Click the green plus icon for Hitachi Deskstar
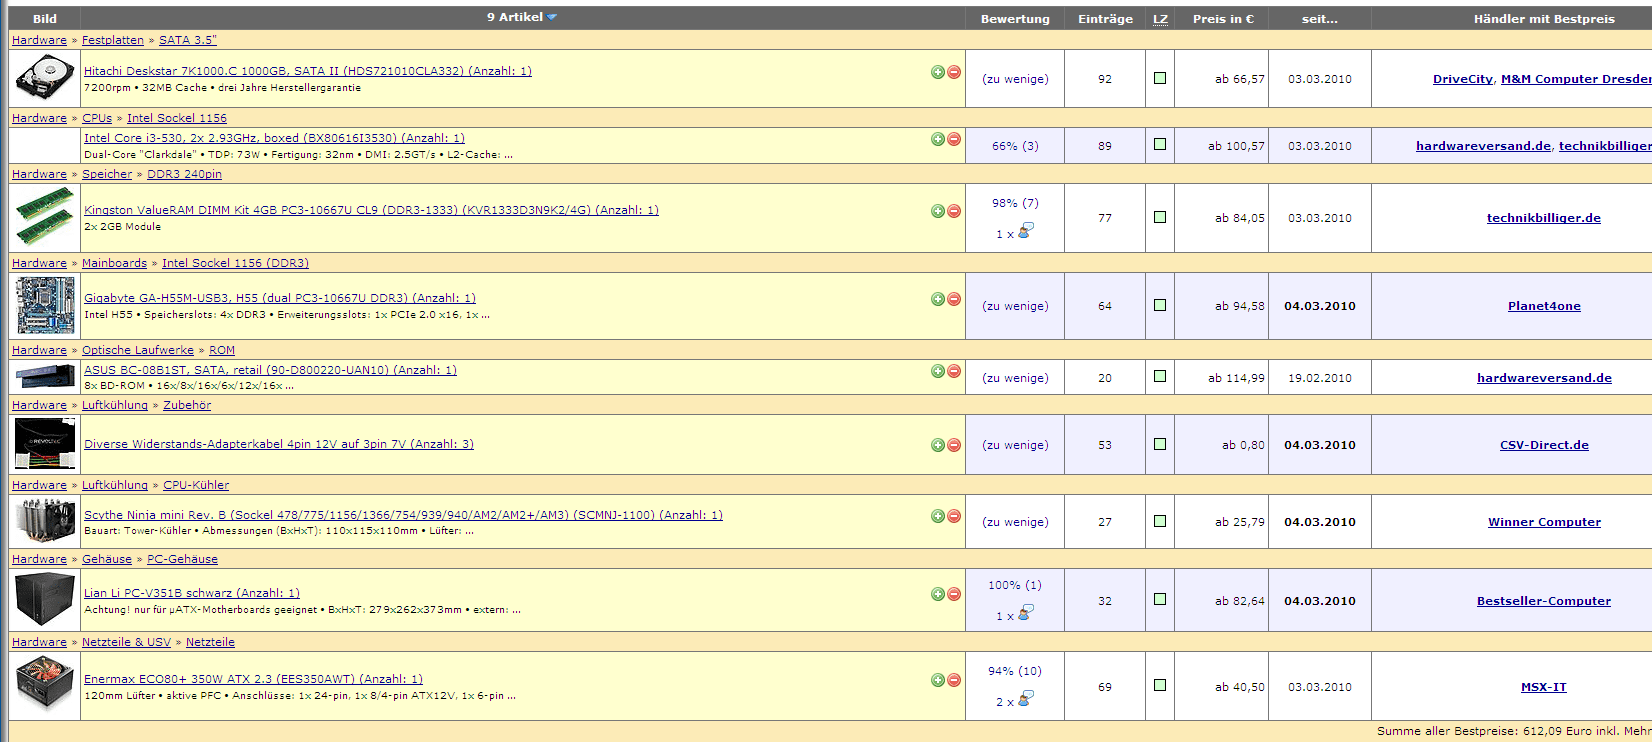1652x742 pixels. (x=938, y=72)
